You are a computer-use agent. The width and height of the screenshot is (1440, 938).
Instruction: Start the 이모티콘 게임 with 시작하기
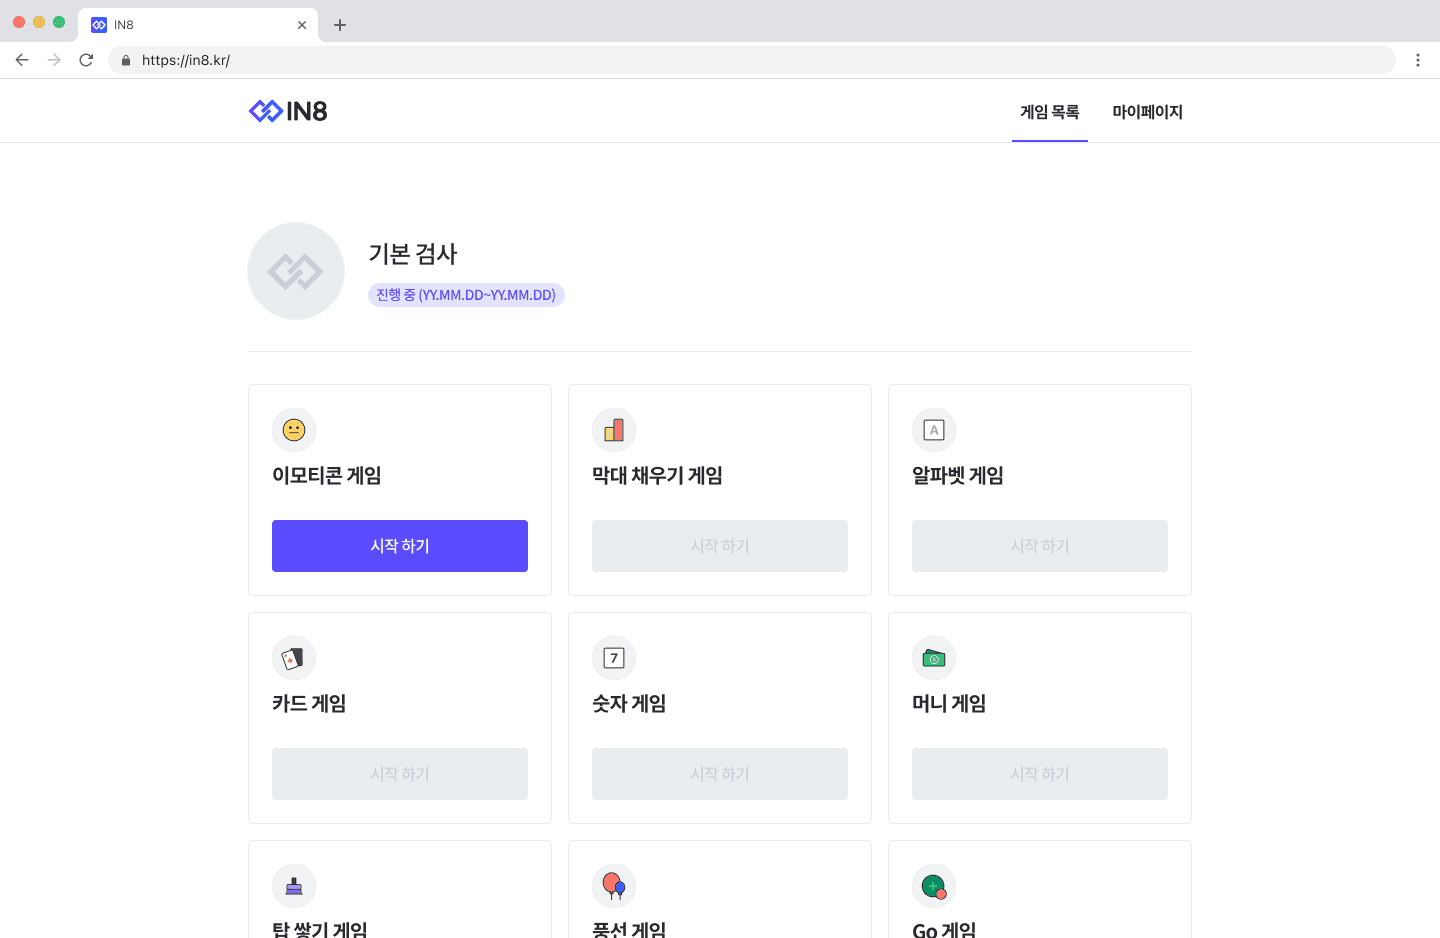[400, 546]
